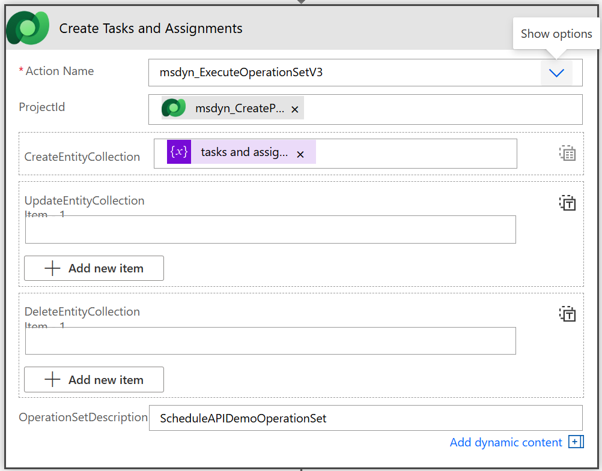This screenshot has width=602, height=471.
Task: Switch UpdateEntityCollection to input entire array
Action: [567, 203]
